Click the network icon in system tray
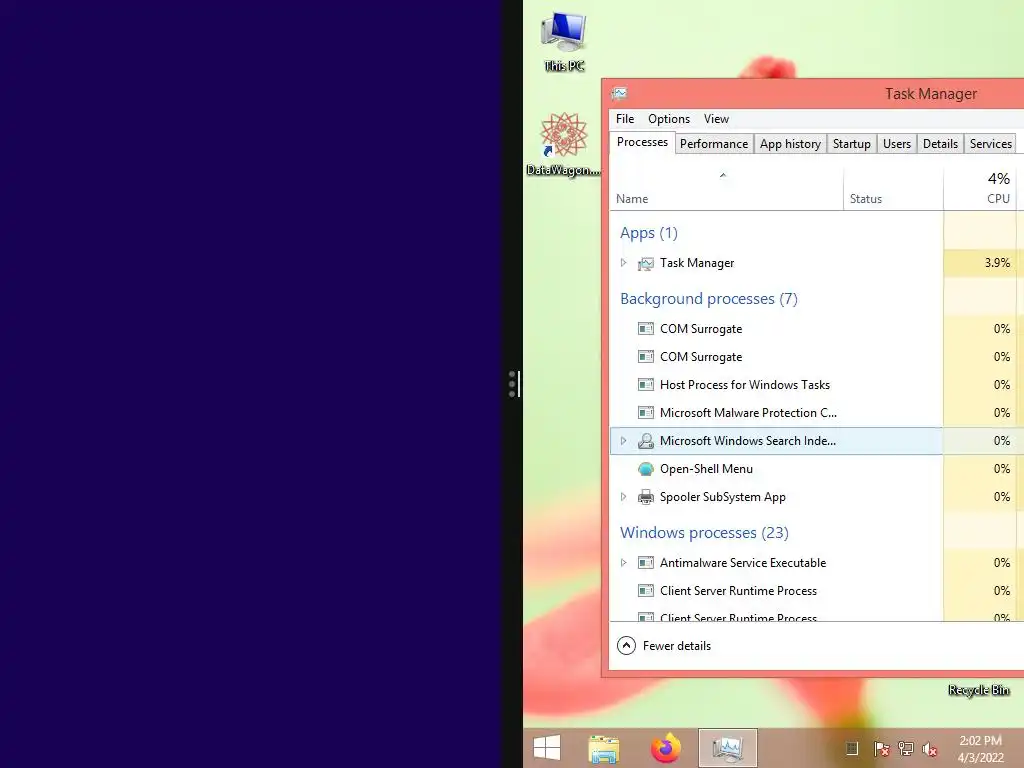This screenshot has height=768, width=1024. (905, 748)
